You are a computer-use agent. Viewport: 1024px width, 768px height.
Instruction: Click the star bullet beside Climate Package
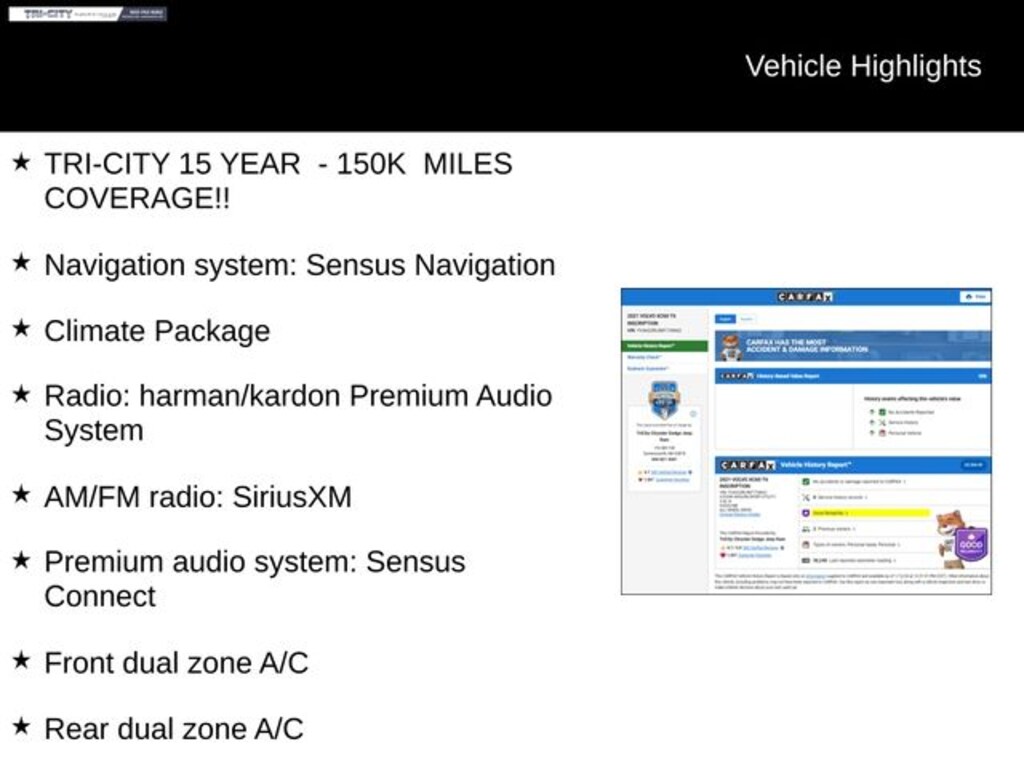pyautogui.click(x=21, y=329)
